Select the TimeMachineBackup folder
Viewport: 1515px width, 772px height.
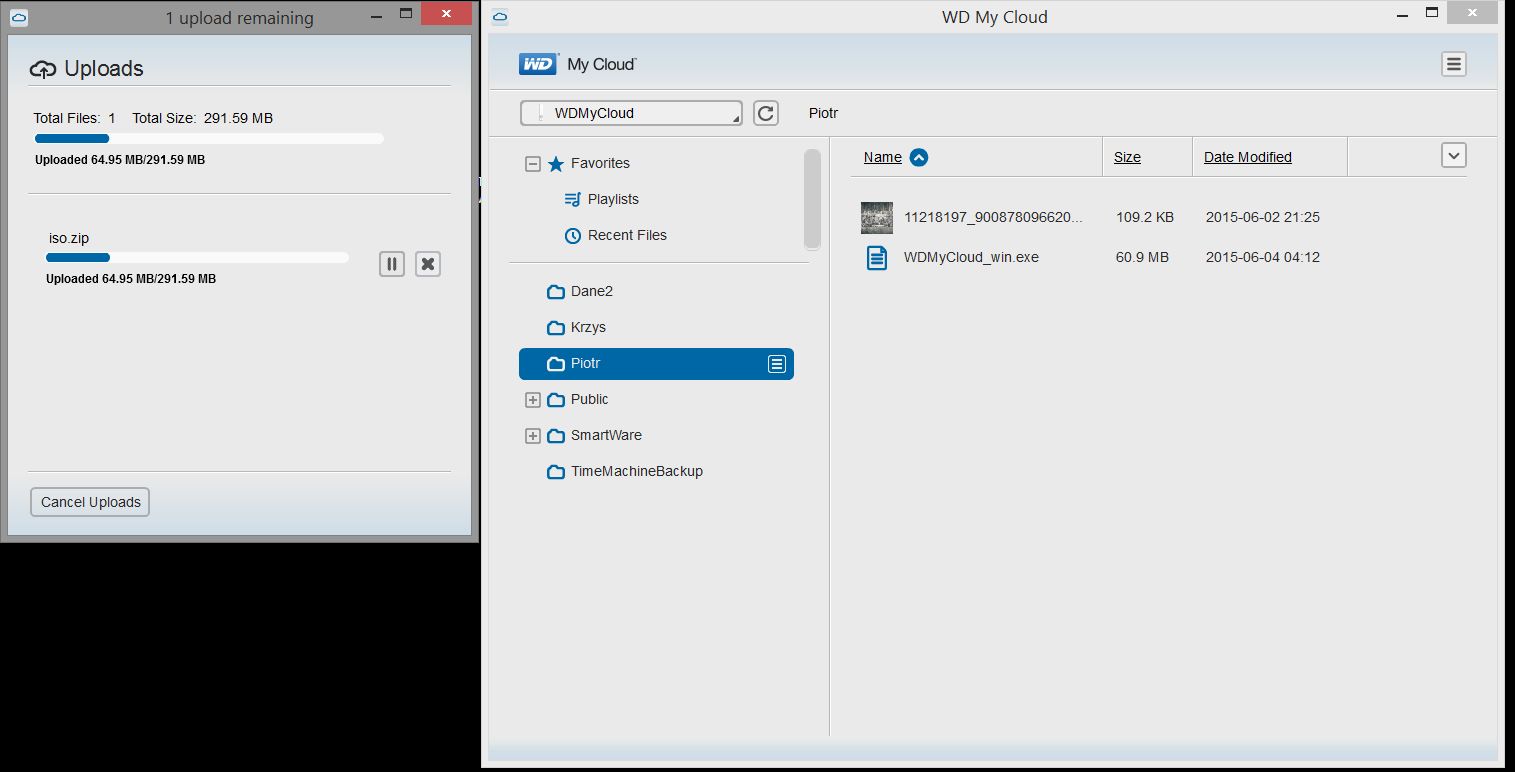coord(637,471)
